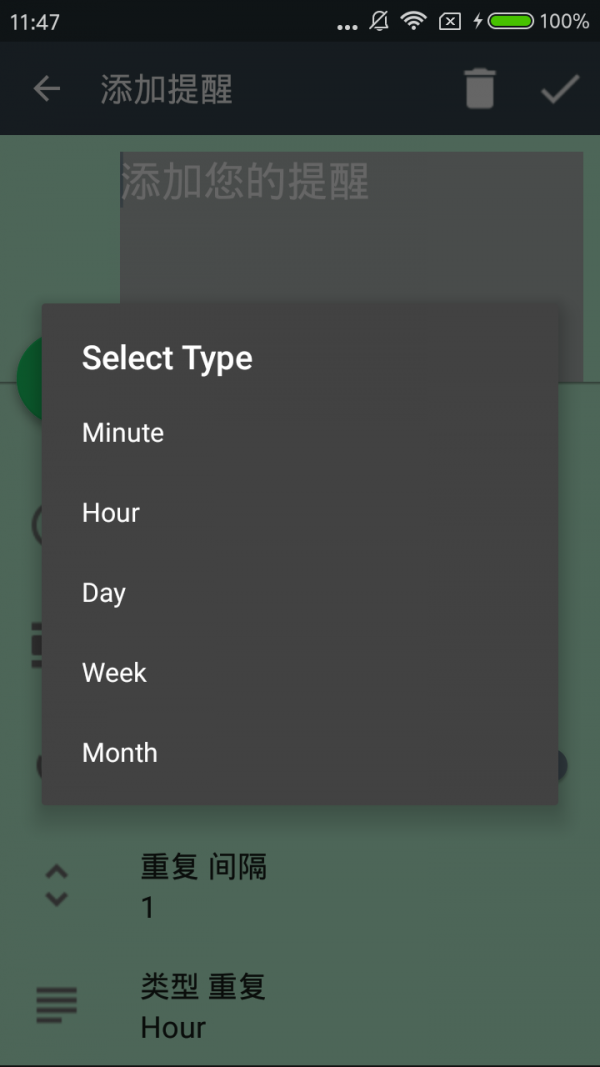Open the 类型 重复 Hour setting
Viewport: 600px width, 1067px height.
coord(300,1006)
